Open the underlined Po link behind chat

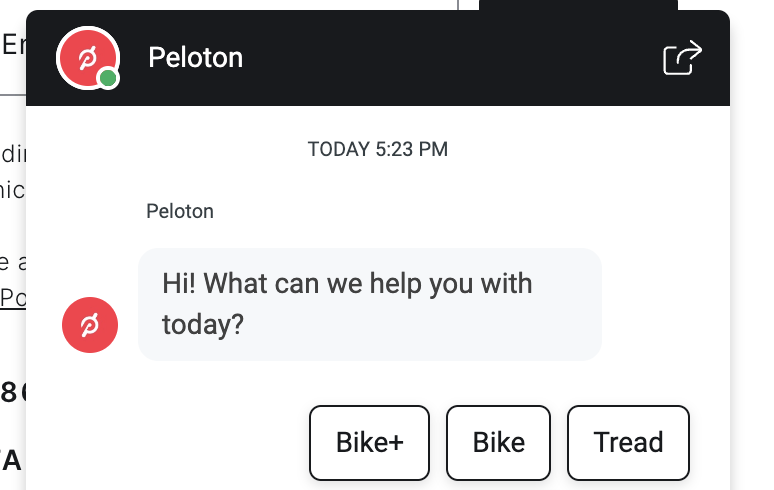pos(13,298)
